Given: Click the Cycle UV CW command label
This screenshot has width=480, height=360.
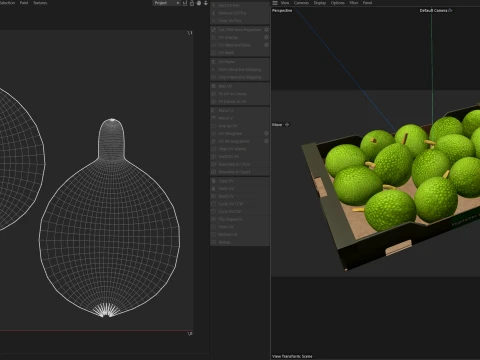Looking at the screenshot, I should [230, 211].
